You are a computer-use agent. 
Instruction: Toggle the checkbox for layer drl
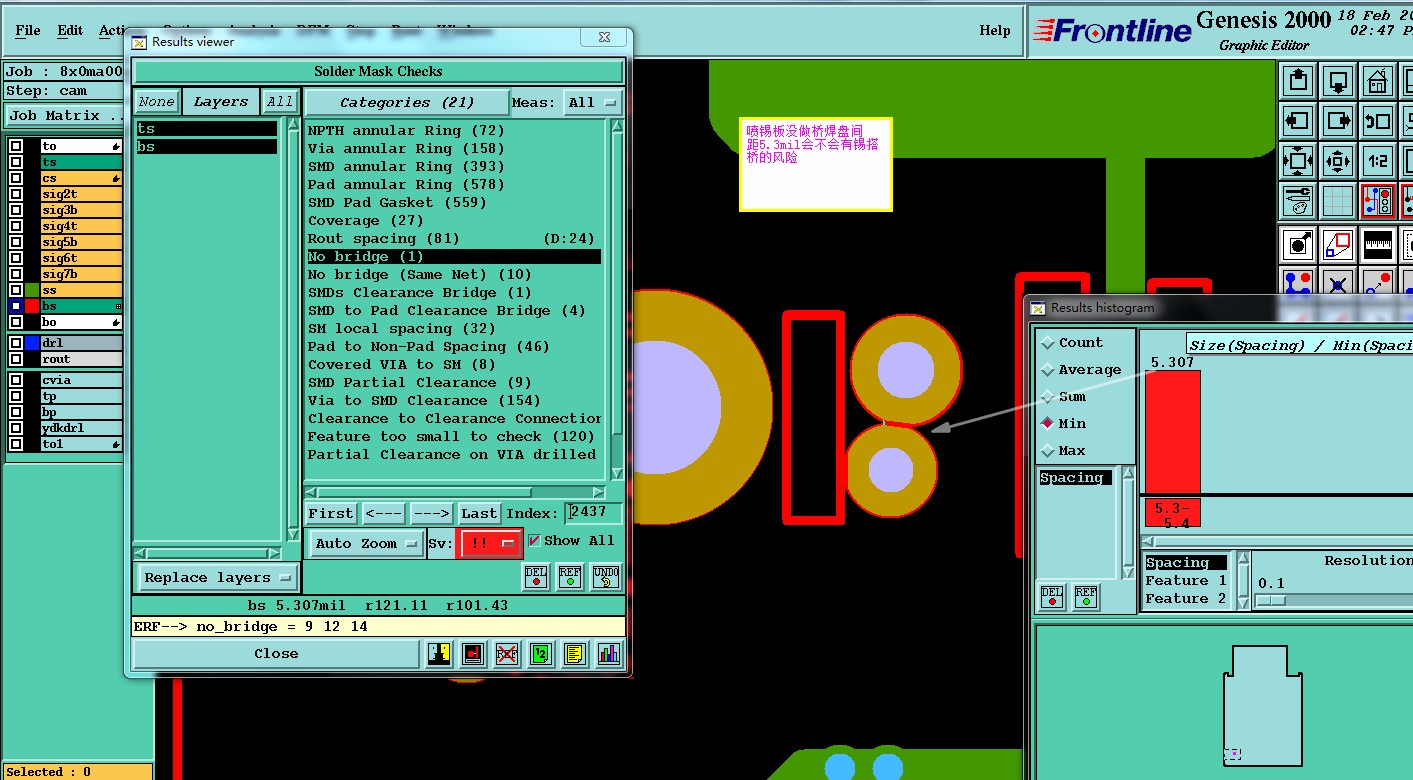coord(16,343)
